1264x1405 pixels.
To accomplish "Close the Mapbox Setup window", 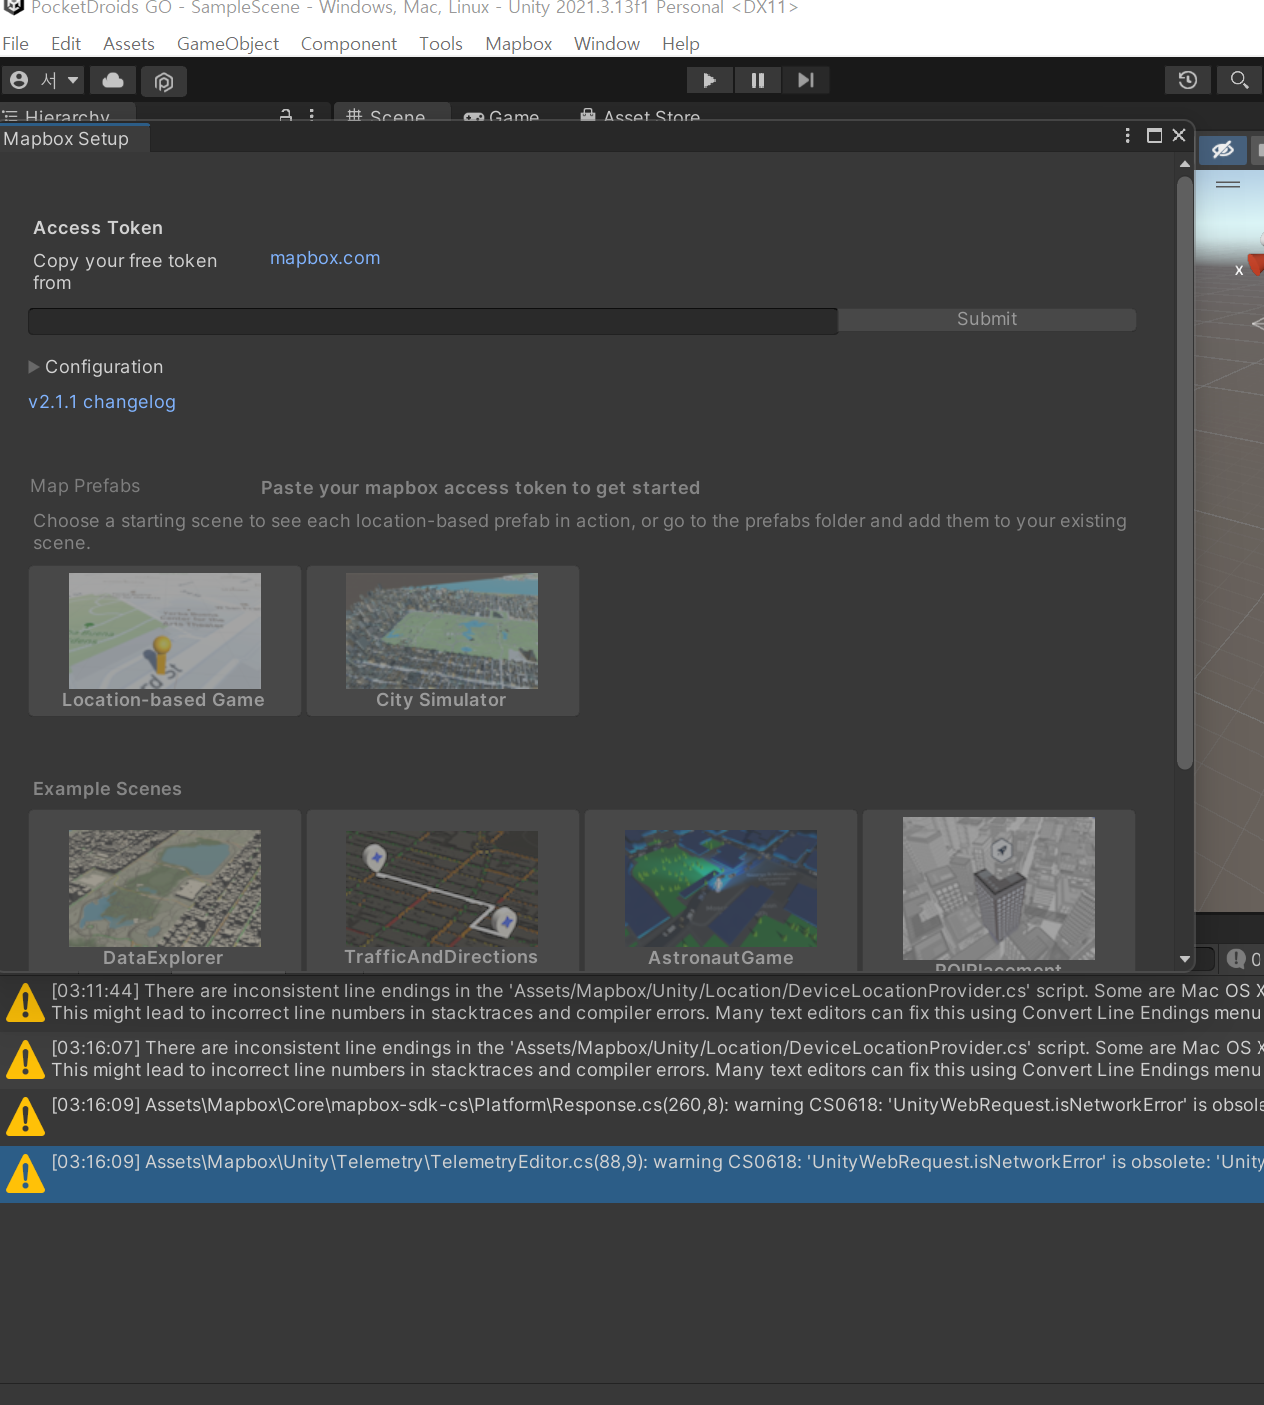I will 1179,135.
